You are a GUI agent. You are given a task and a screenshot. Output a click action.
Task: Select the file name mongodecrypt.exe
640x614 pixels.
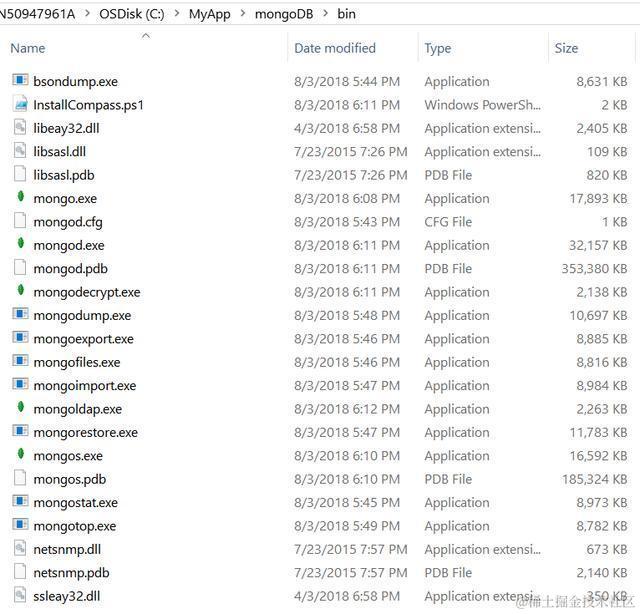click(x=87, y=292)
